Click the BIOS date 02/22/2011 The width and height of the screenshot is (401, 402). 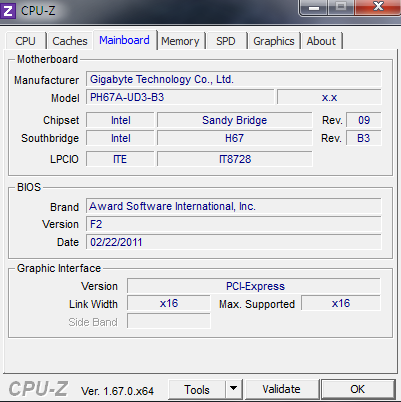(234, 242)
